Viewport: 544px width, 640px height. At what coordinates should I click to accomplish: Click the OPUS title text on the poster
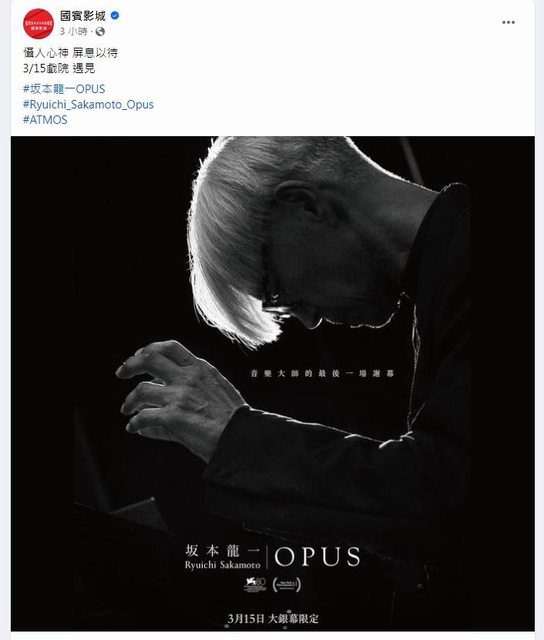coord(318,556)
